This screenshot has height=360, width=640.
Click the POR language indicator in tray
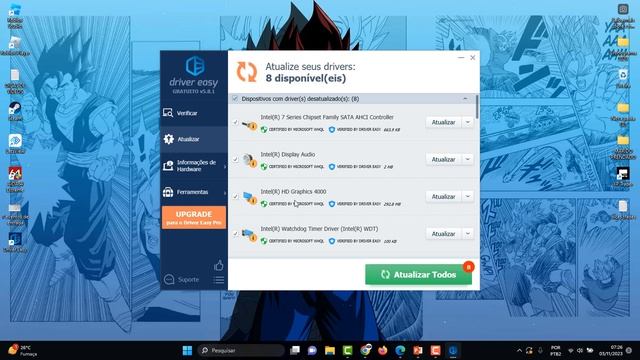pos(556,350)
